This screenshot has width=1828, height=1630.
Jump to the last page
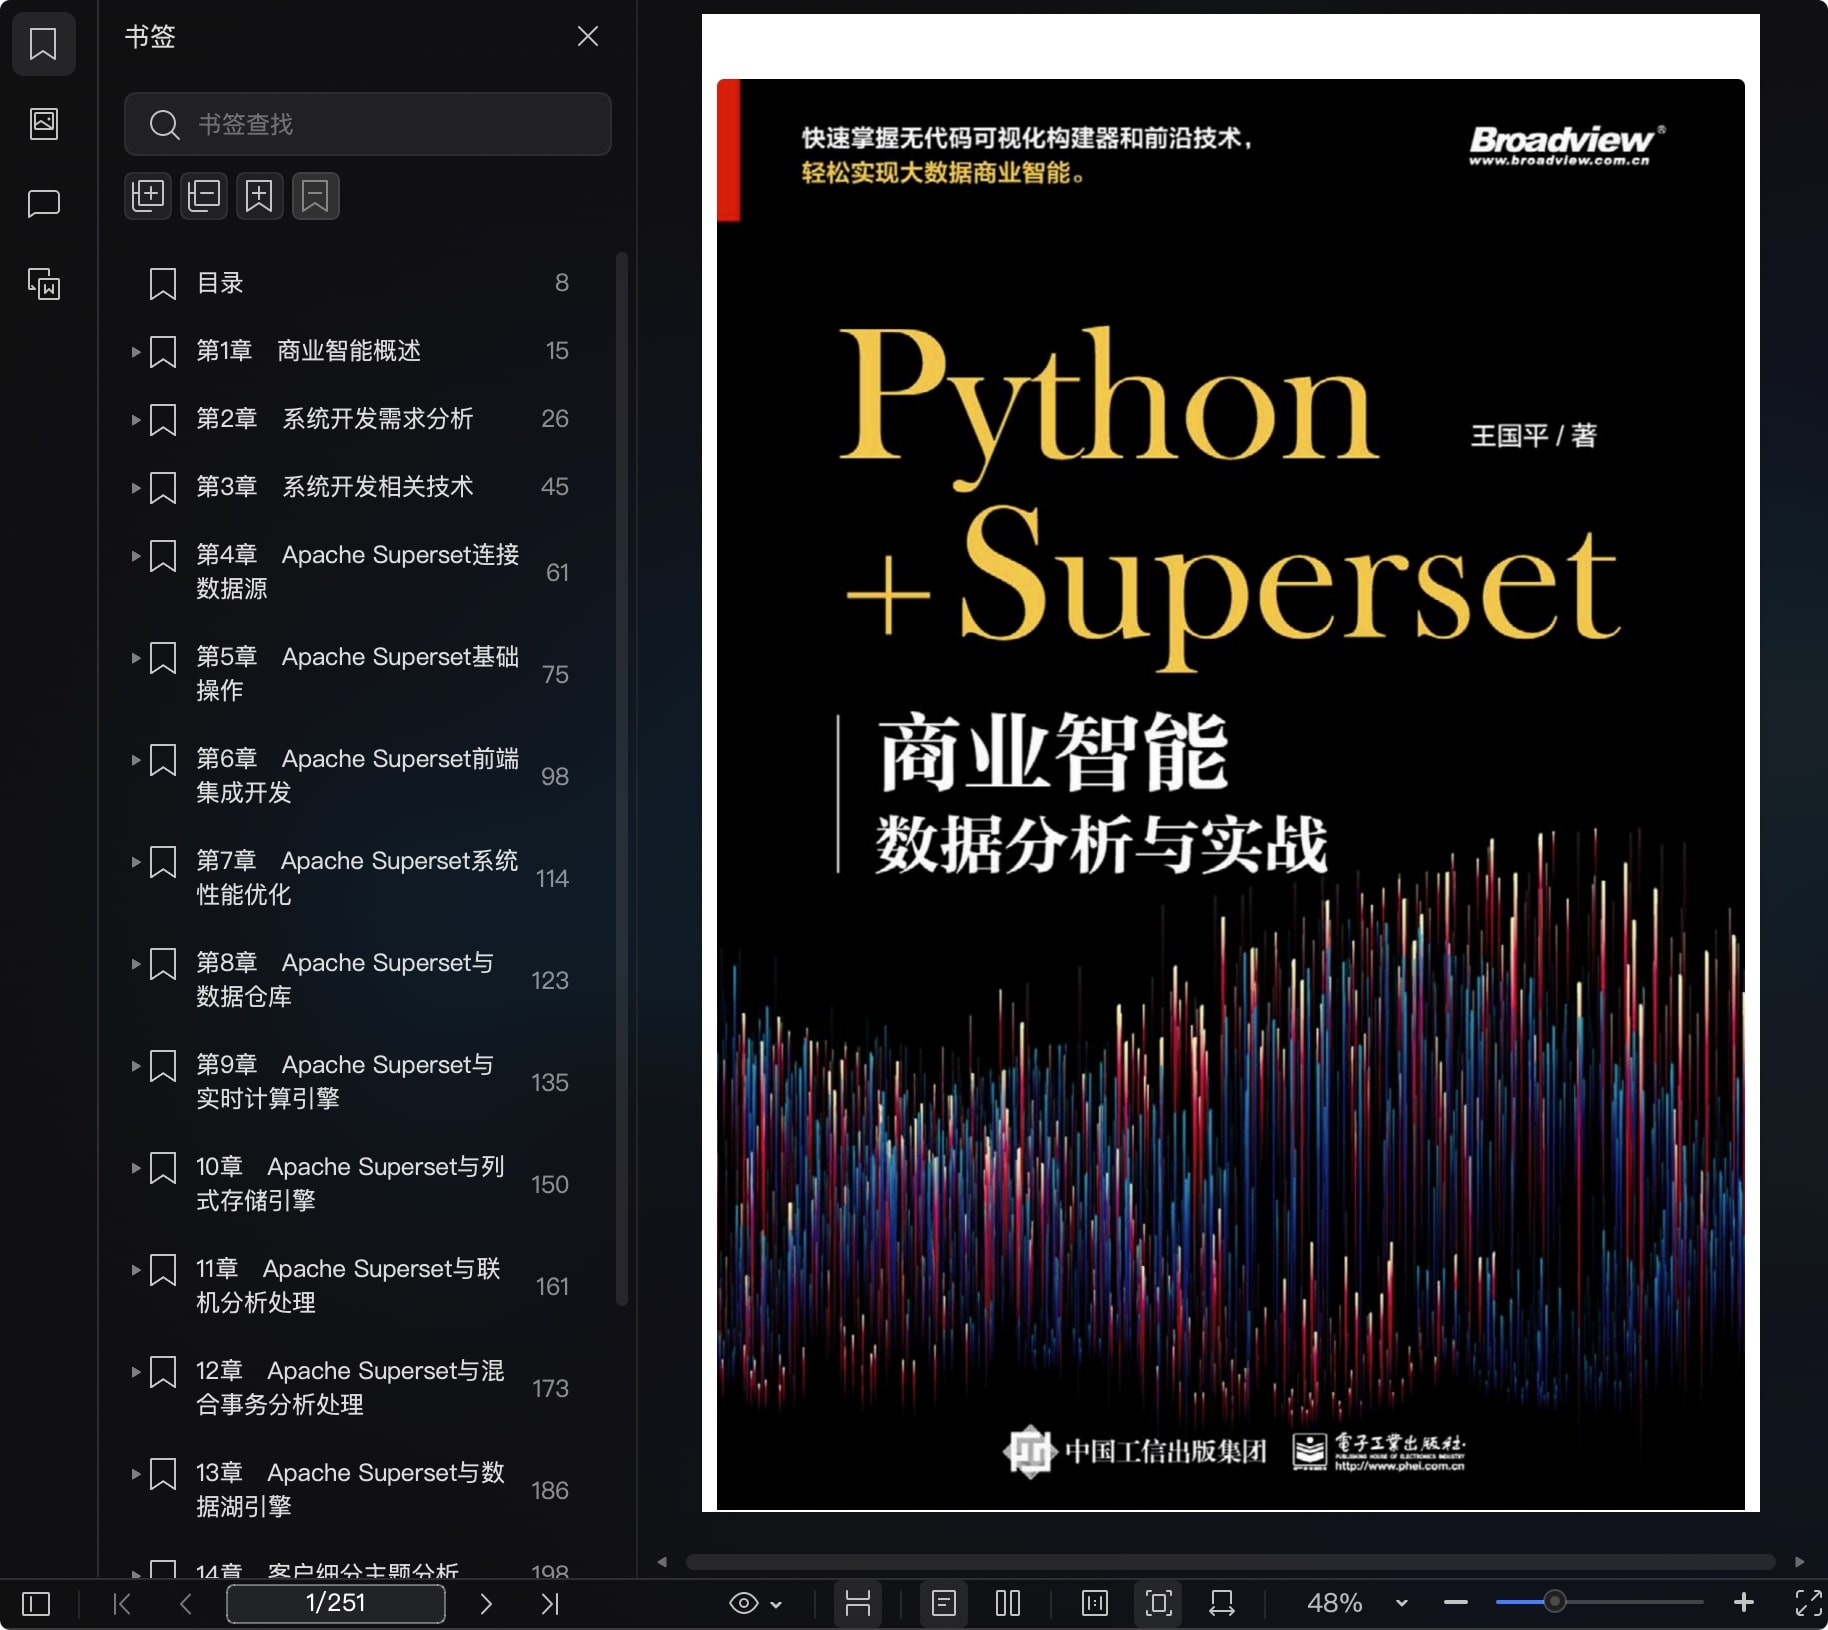pos(550,1604)
